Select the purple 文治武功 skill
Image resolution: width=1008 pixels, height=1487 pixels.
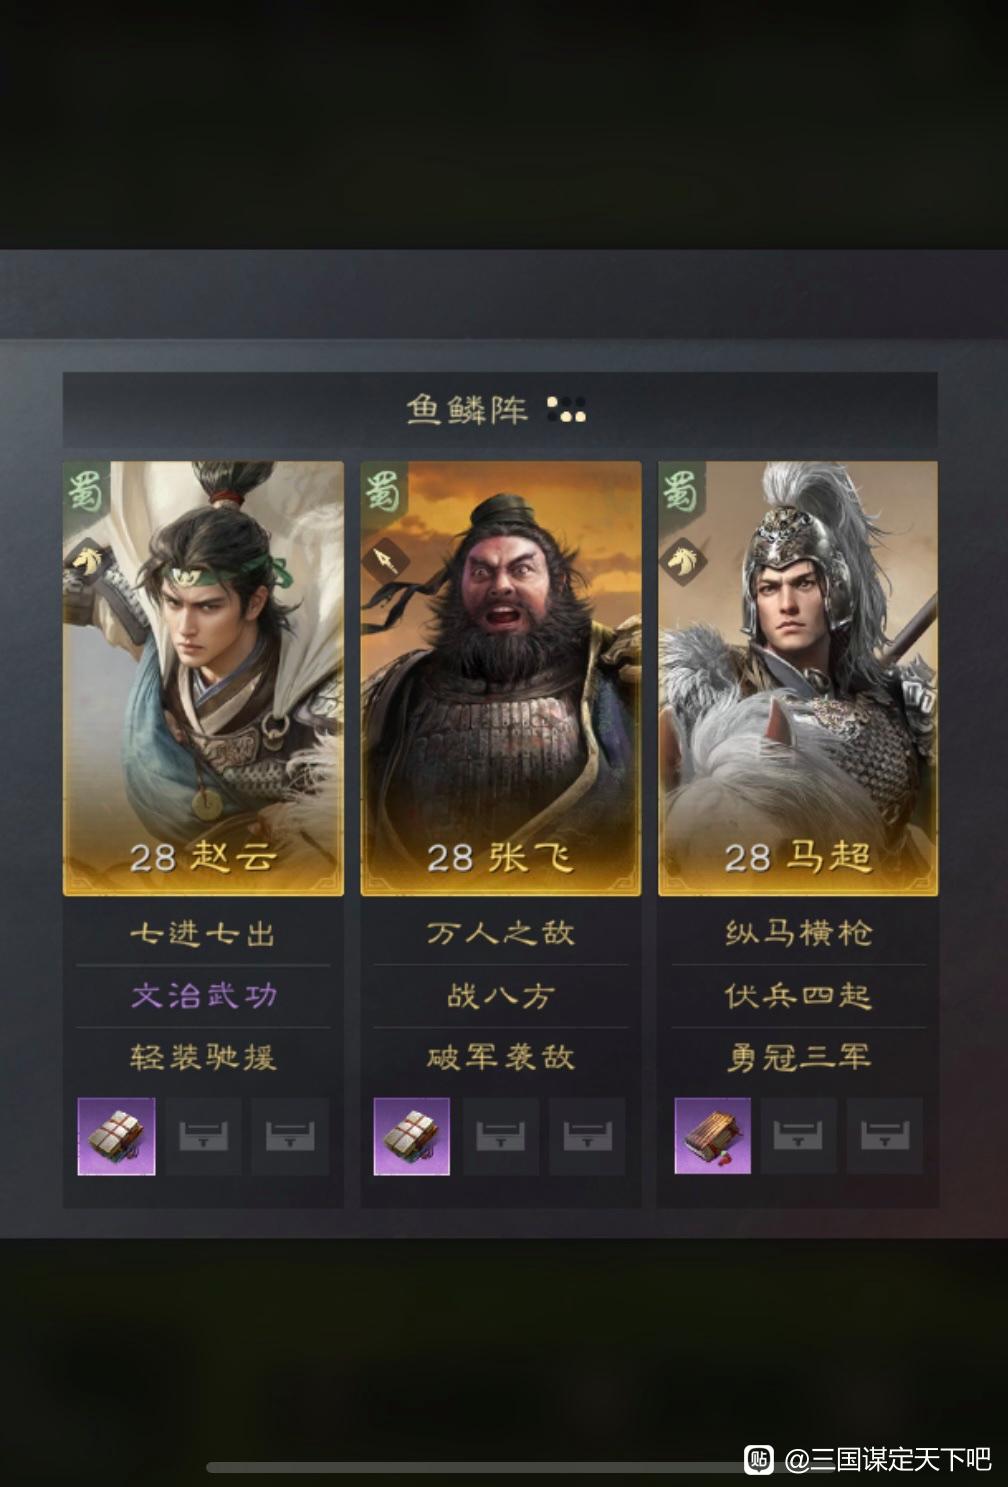pyautogui.click(x=203, y=996)
